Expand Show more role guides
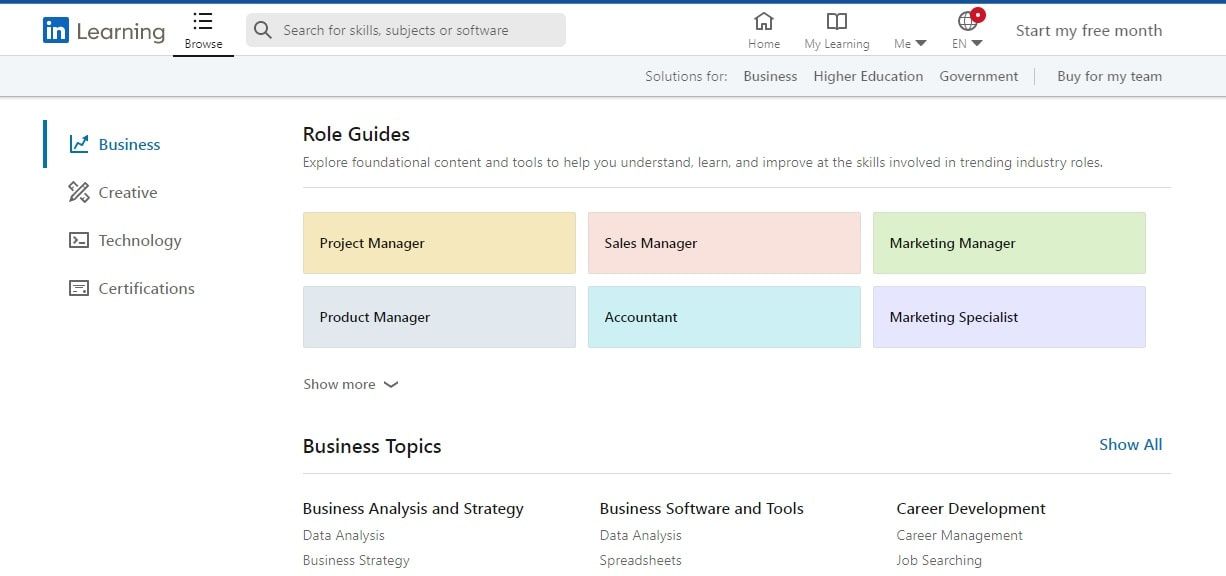The height and width of the screenshot is (576, 1226). point(351,384)
